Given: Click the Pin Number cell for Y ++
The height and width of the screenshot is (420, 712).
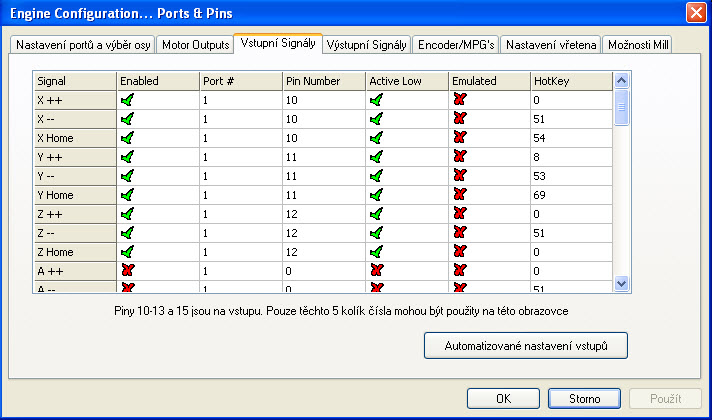Looking at the screenshot, I should click(x=323, y=157).
